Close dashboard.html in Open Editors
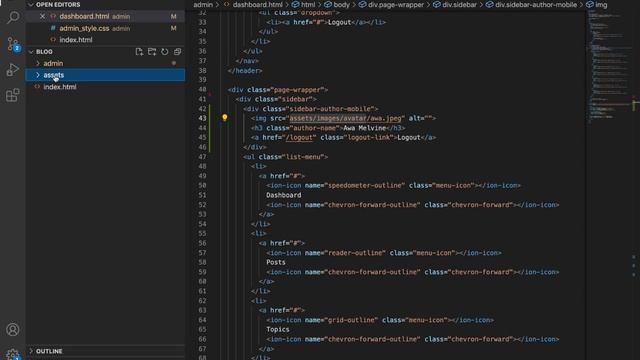Viewport: 640px width, 360px height. 42,16
